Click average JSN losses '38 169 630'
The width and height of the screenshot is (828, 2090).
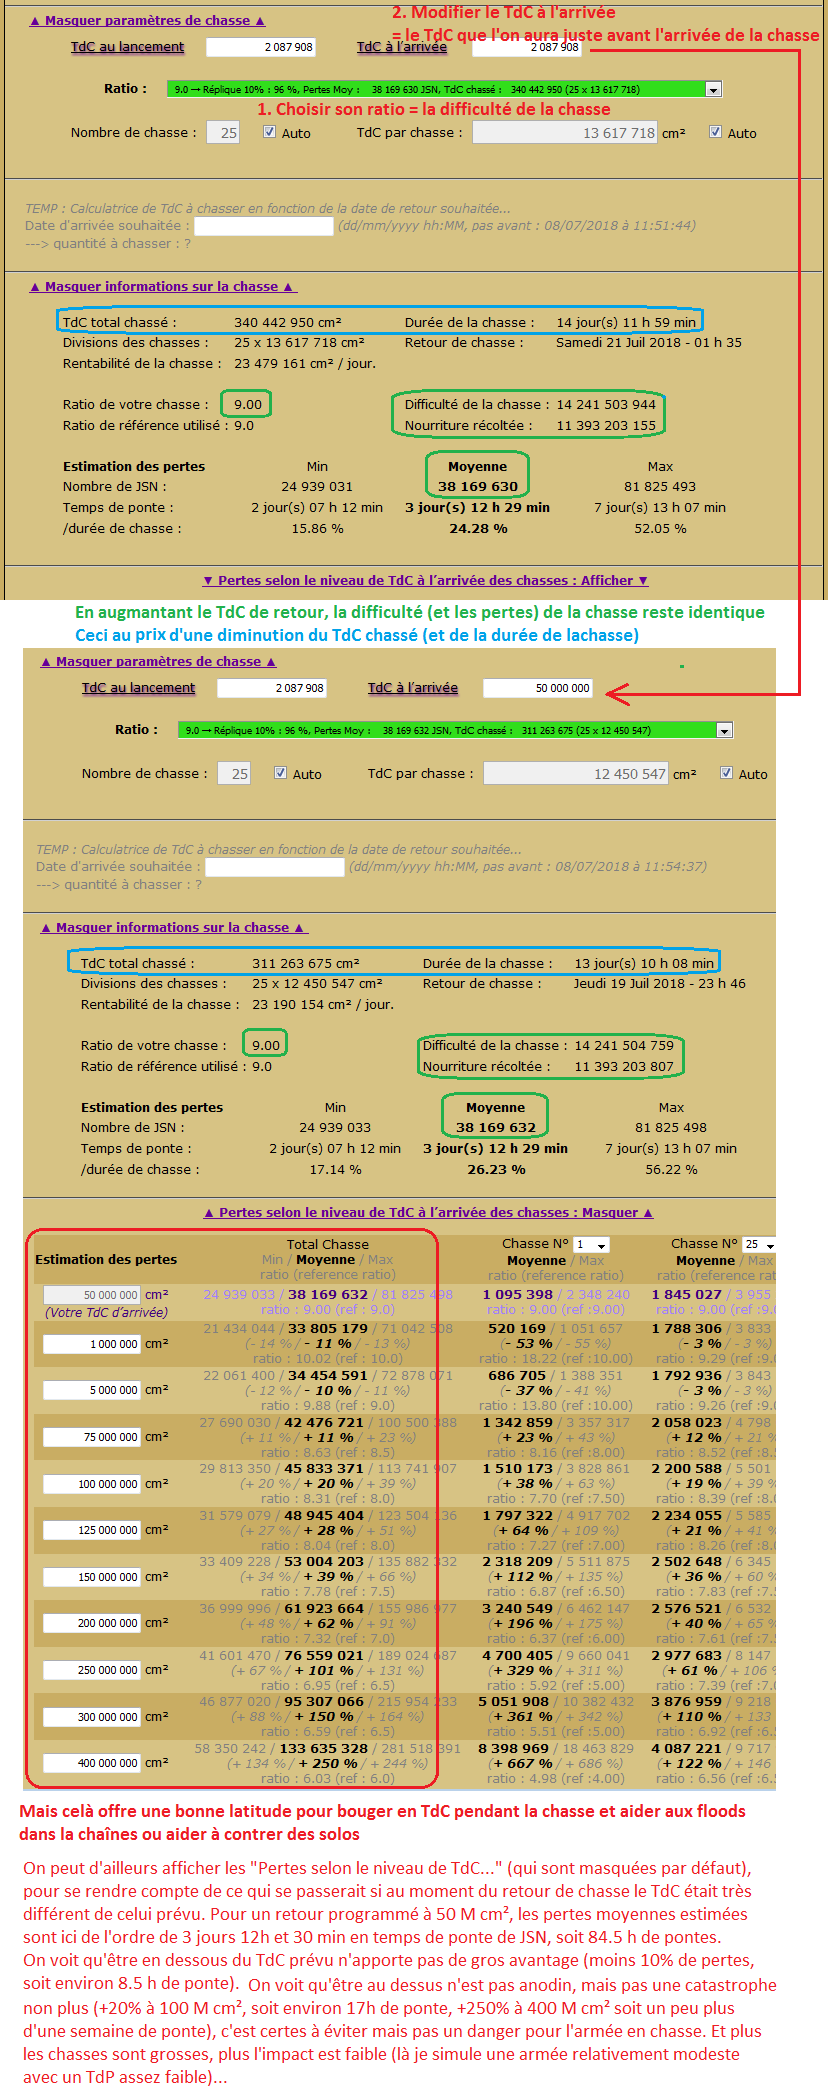click(478, 486)
